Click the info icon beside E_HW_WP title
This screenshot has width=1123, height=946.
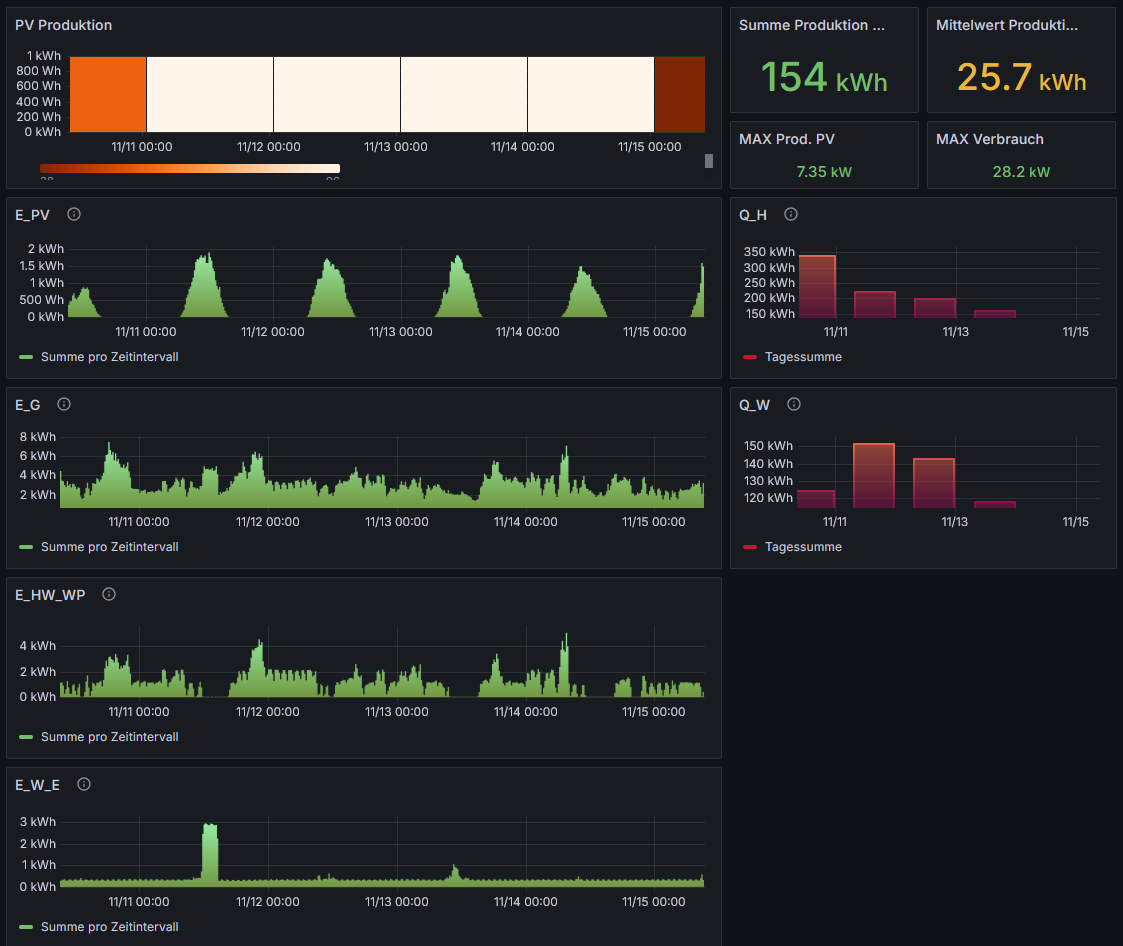point(109,594)
